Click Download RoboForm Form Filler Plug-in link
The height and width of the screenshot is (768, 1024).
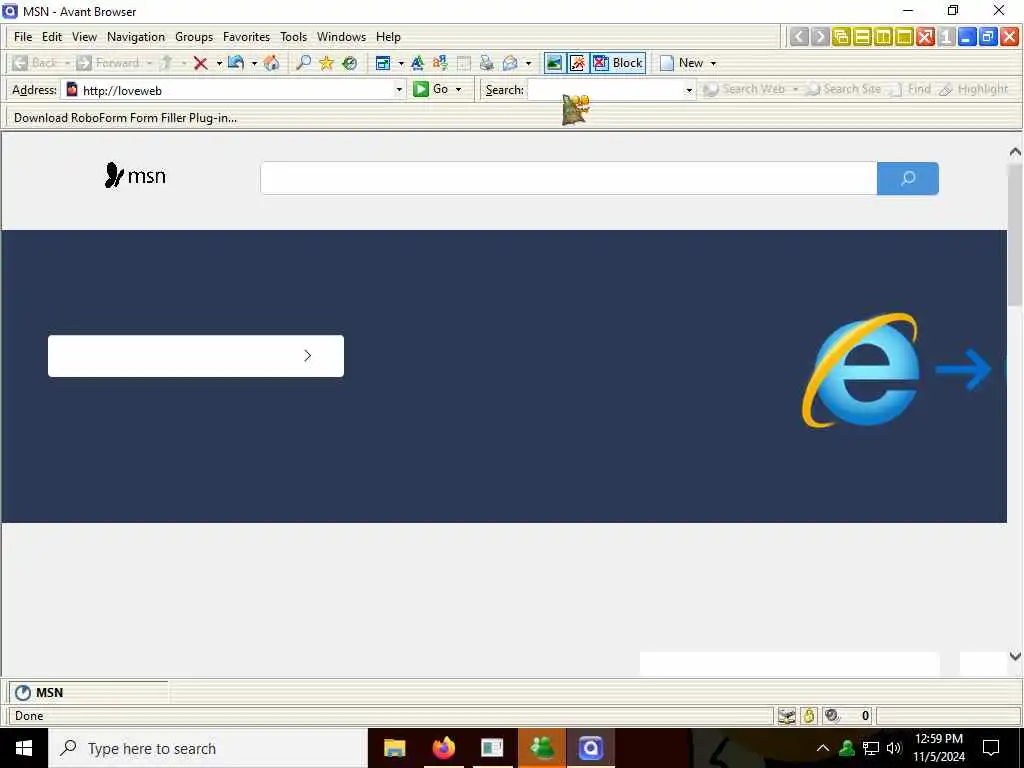coord(125,118)
